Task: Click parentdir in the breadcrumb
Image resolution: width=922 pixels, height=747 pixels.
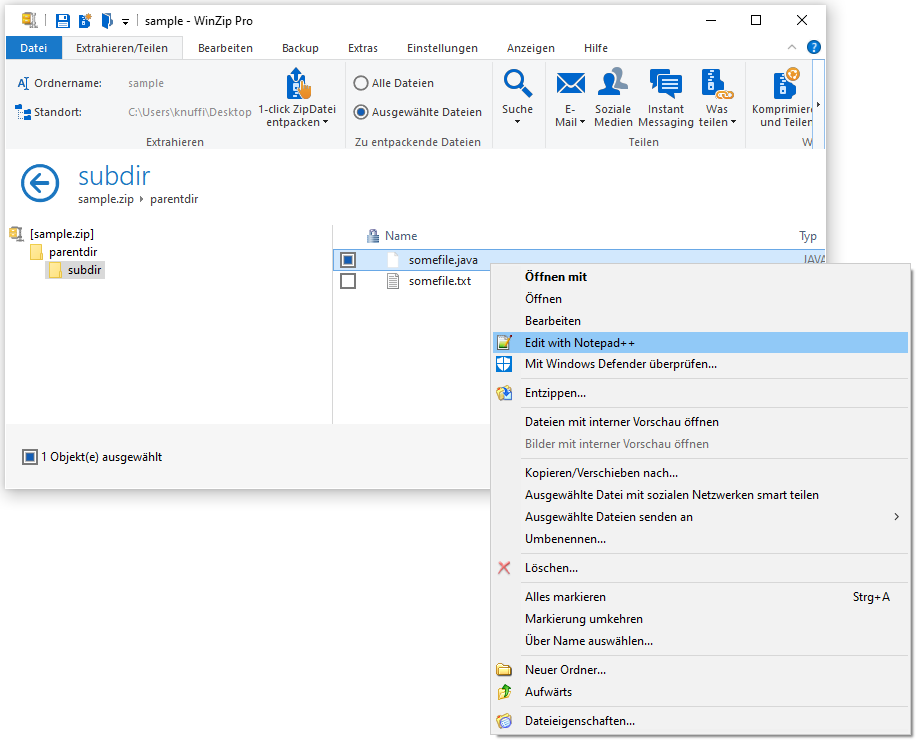Action: tap(174, 199)
